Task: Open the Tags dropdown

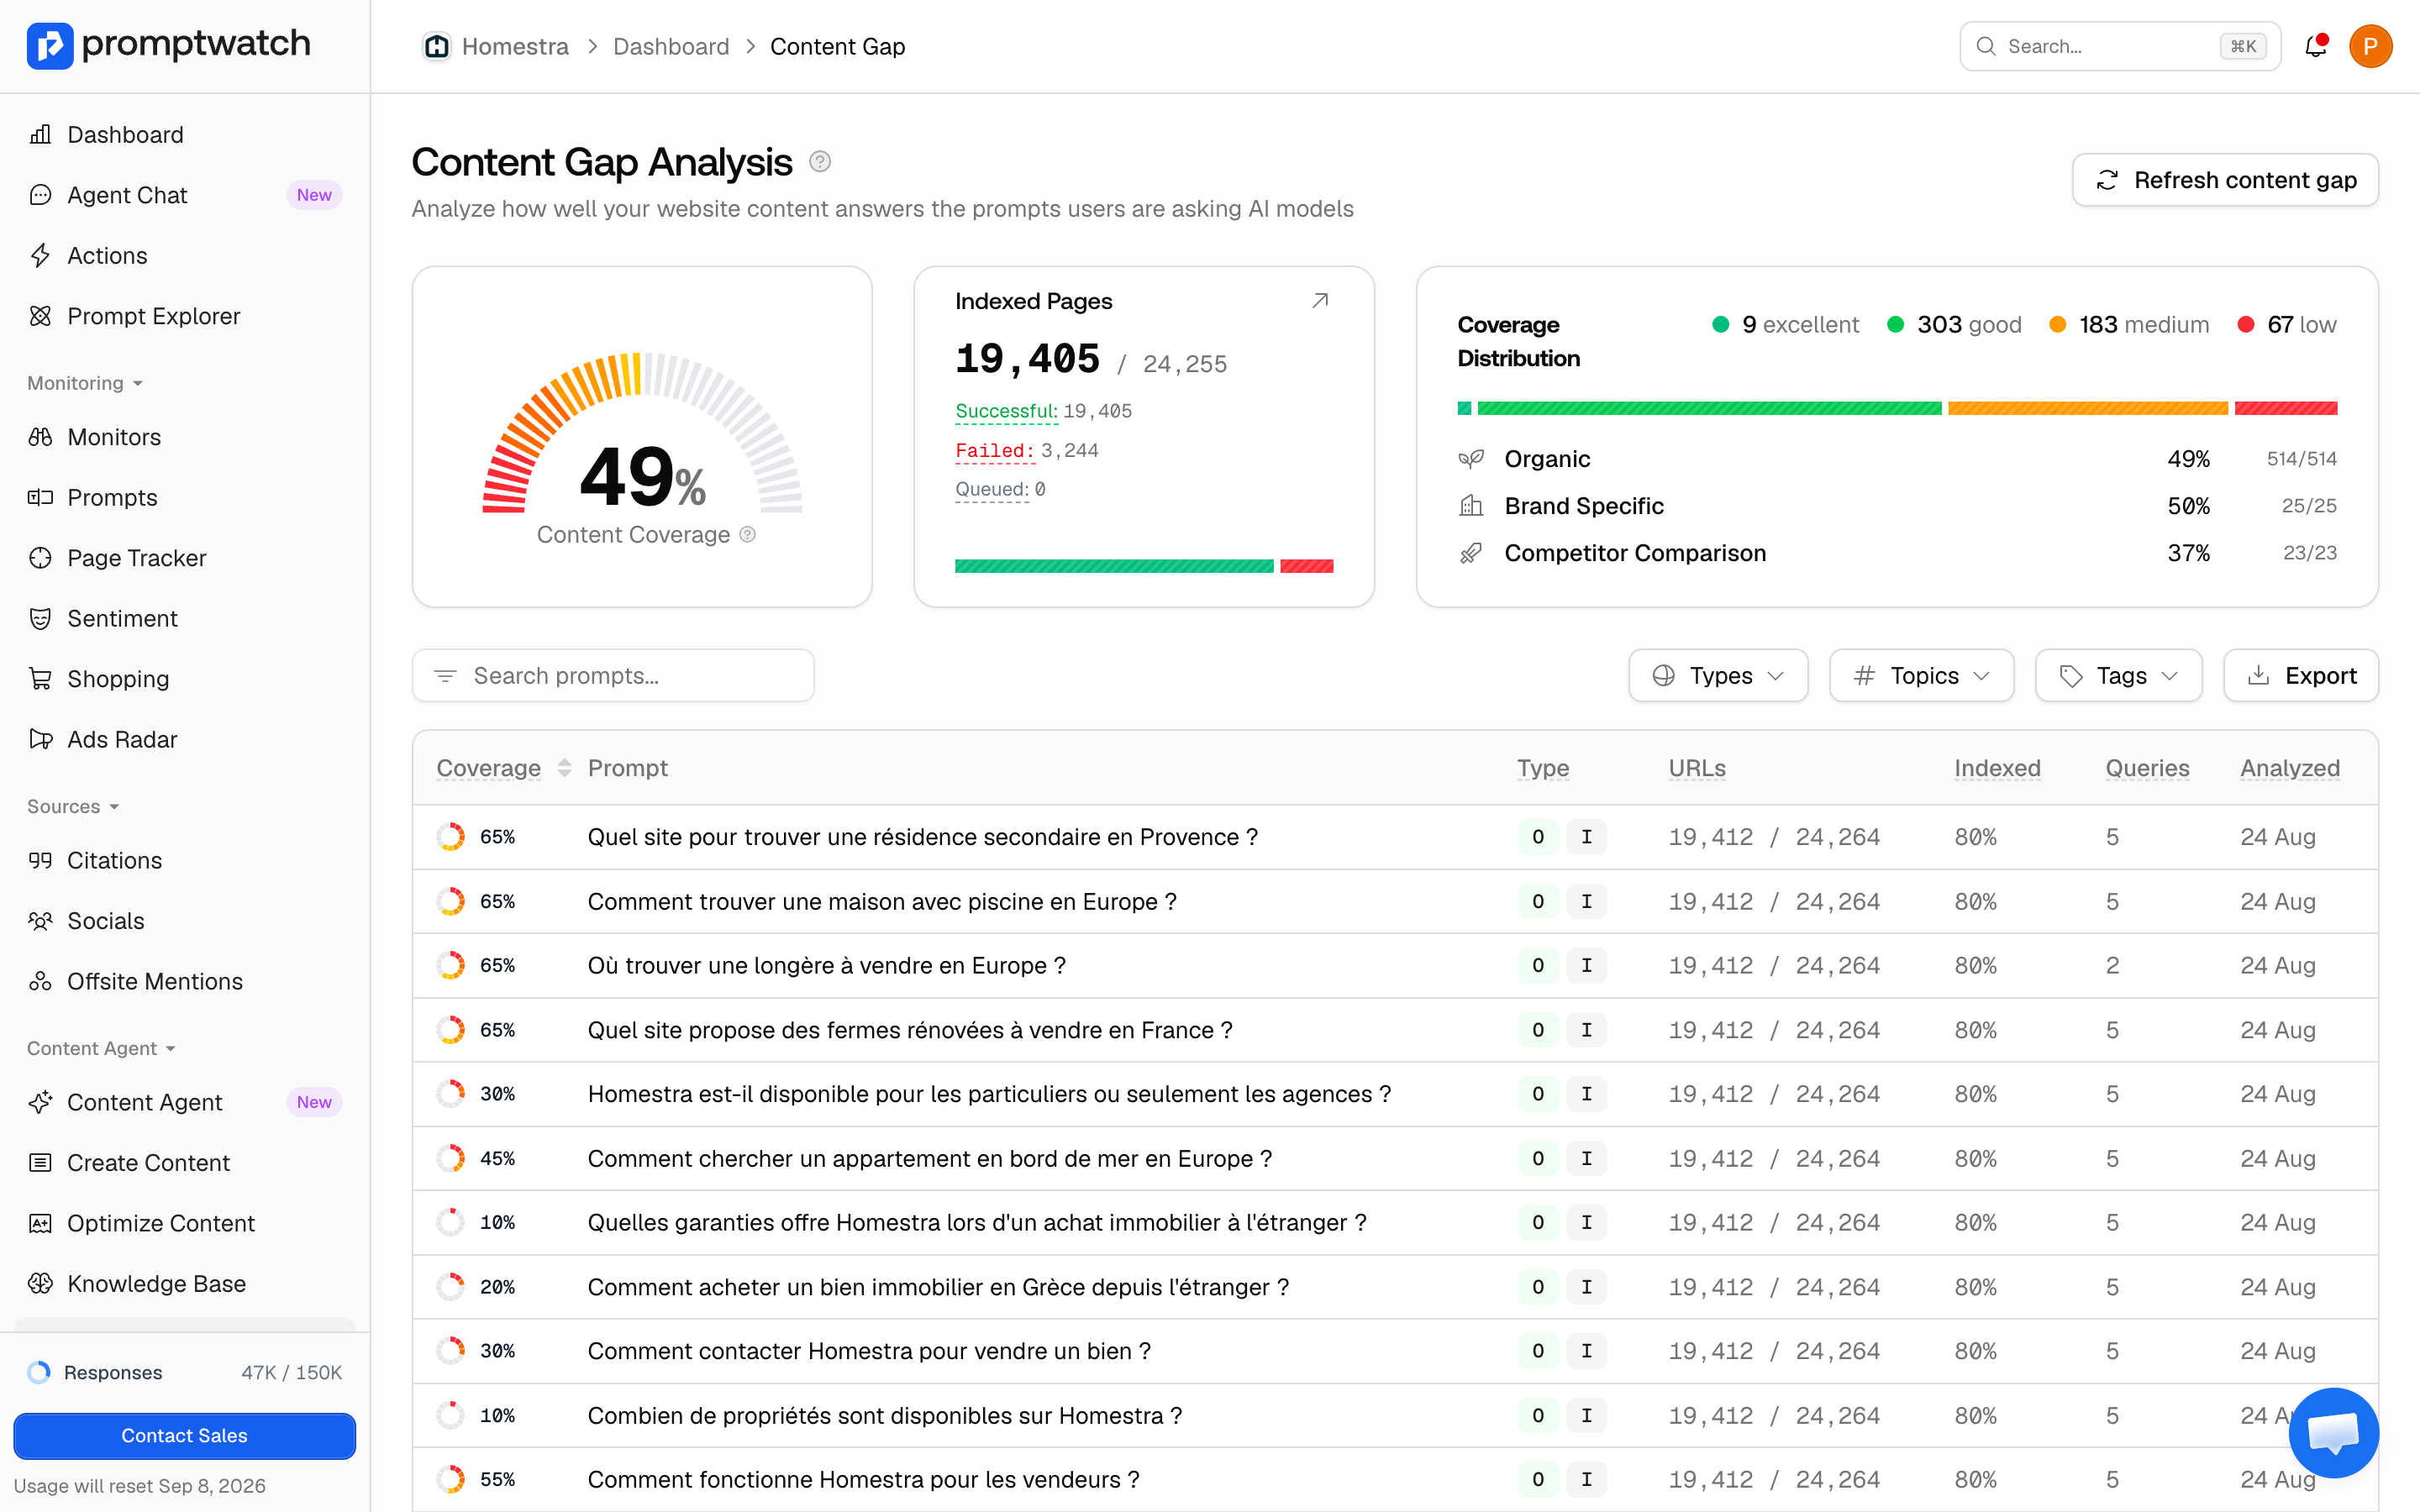Action: point(2118,676)
